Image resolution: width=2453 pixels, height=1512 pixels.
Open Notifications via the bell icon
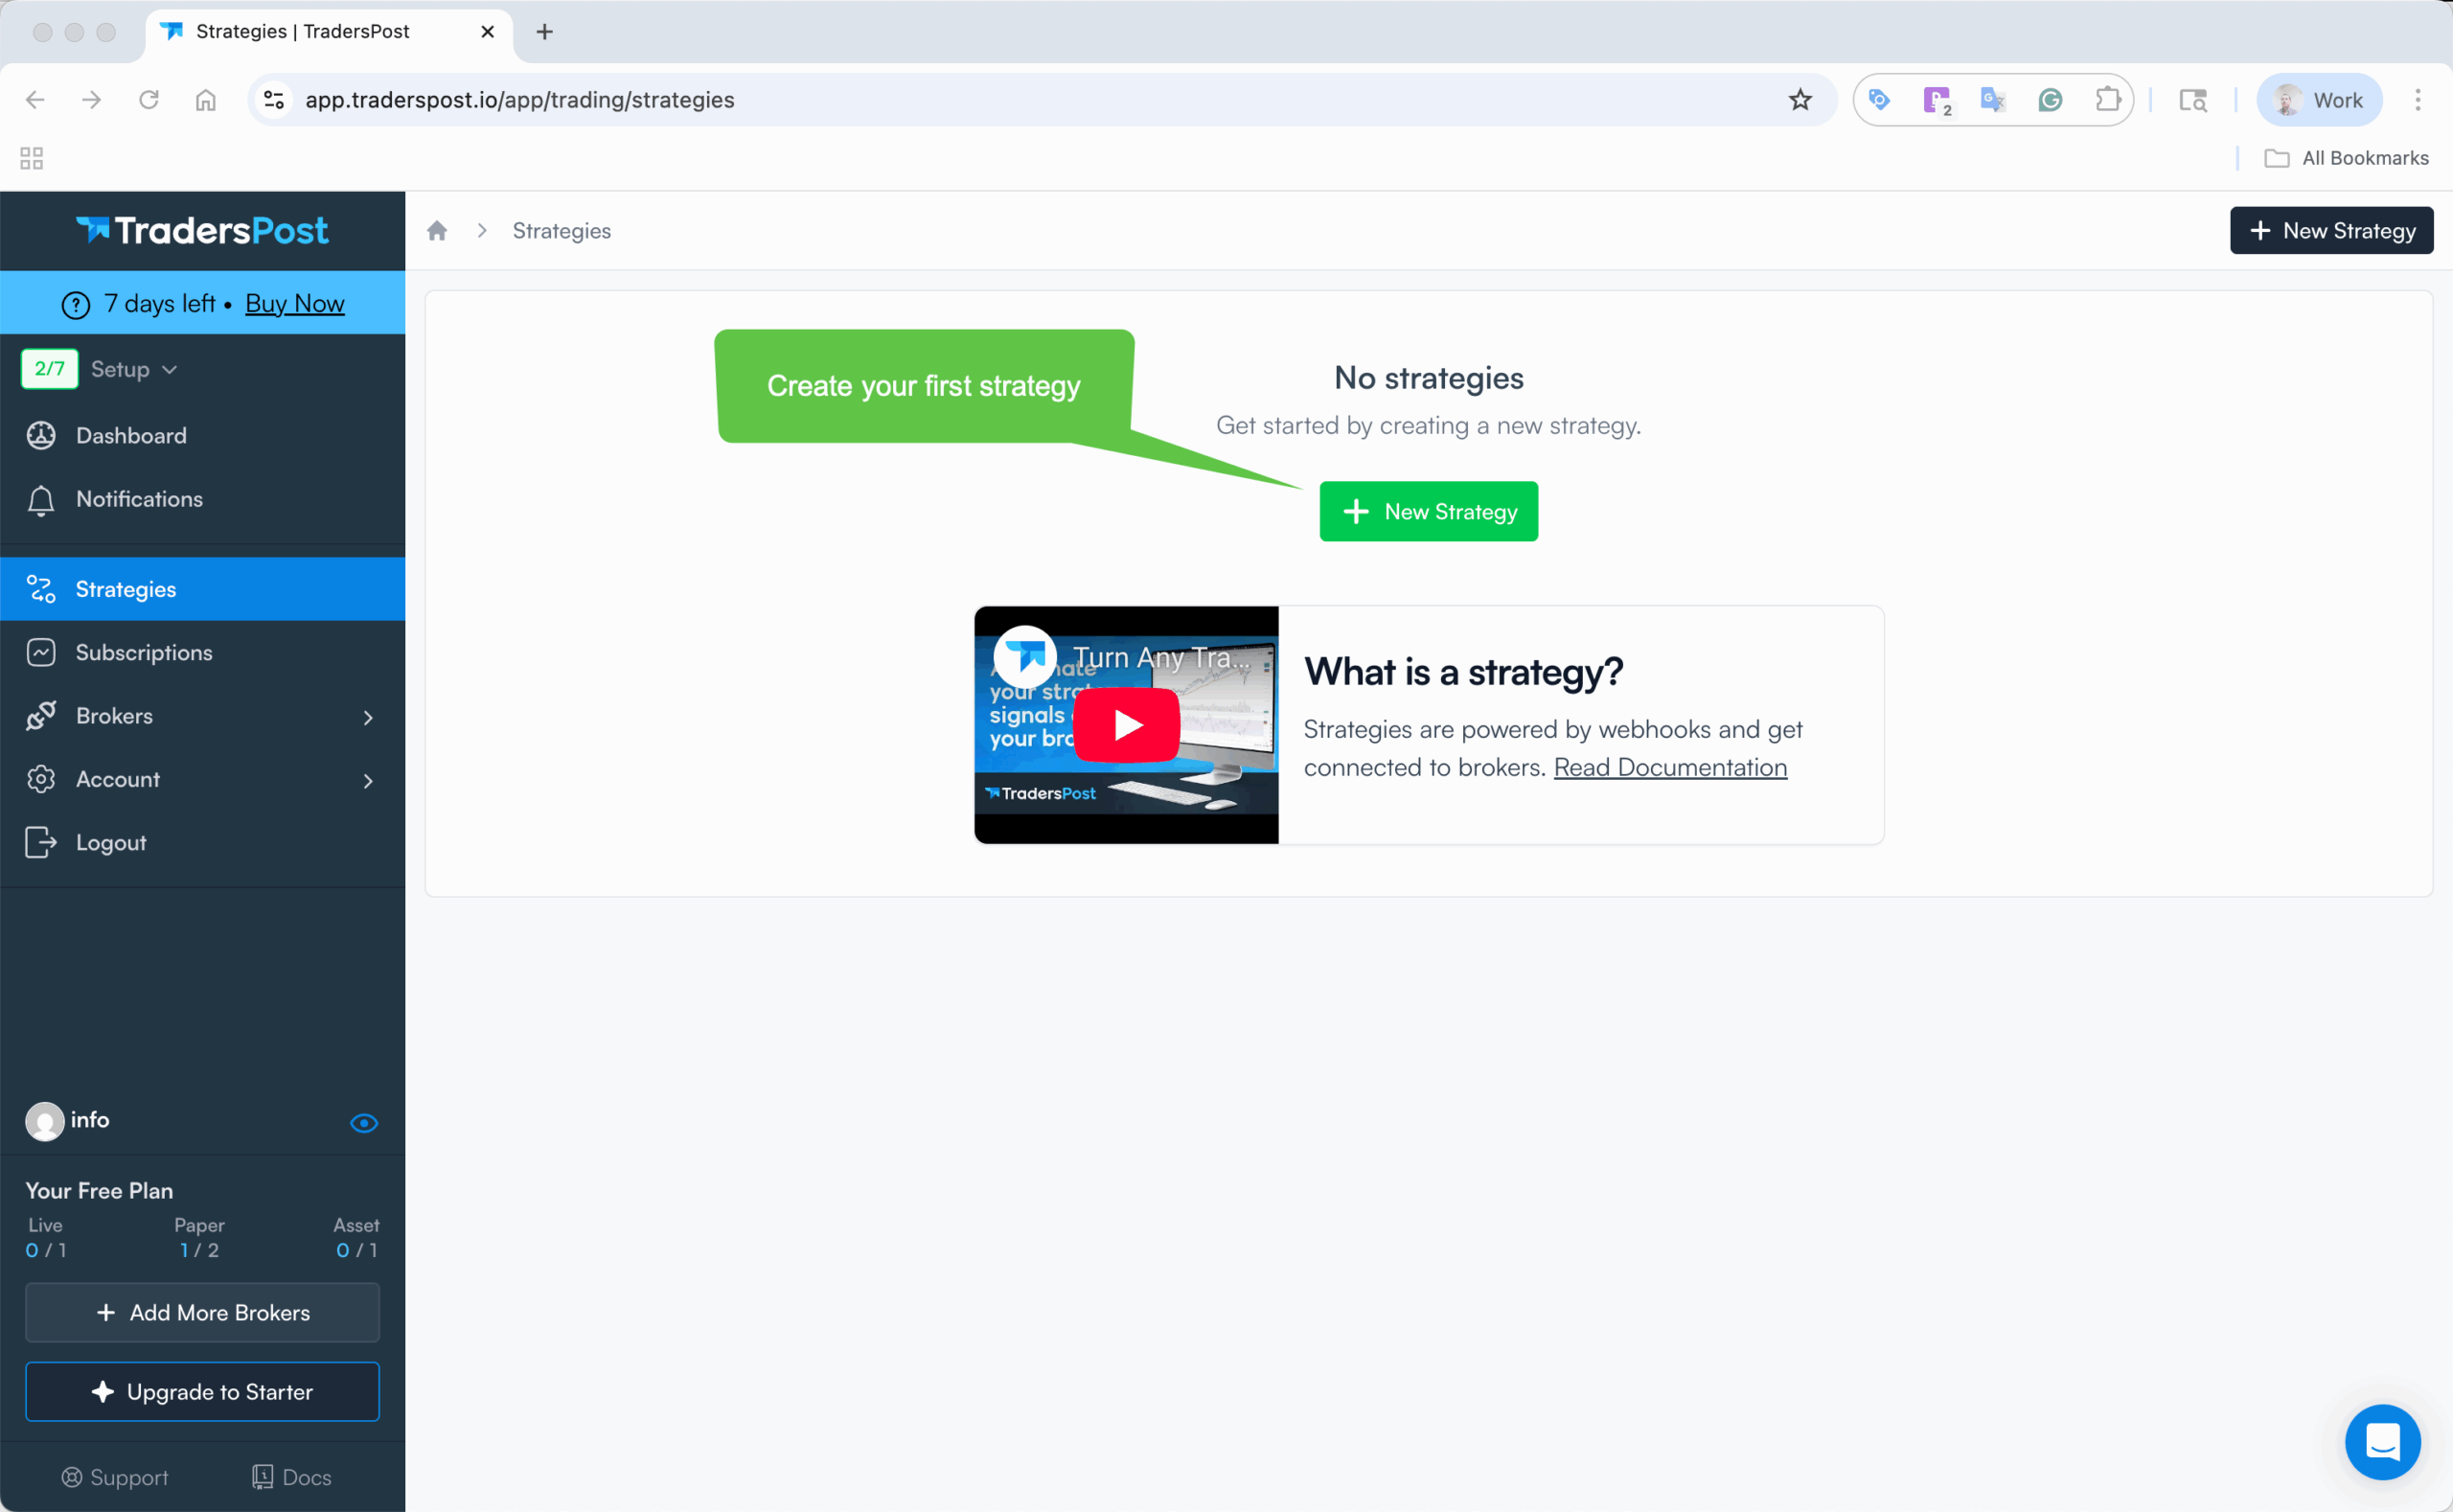(x=41, y=500)
